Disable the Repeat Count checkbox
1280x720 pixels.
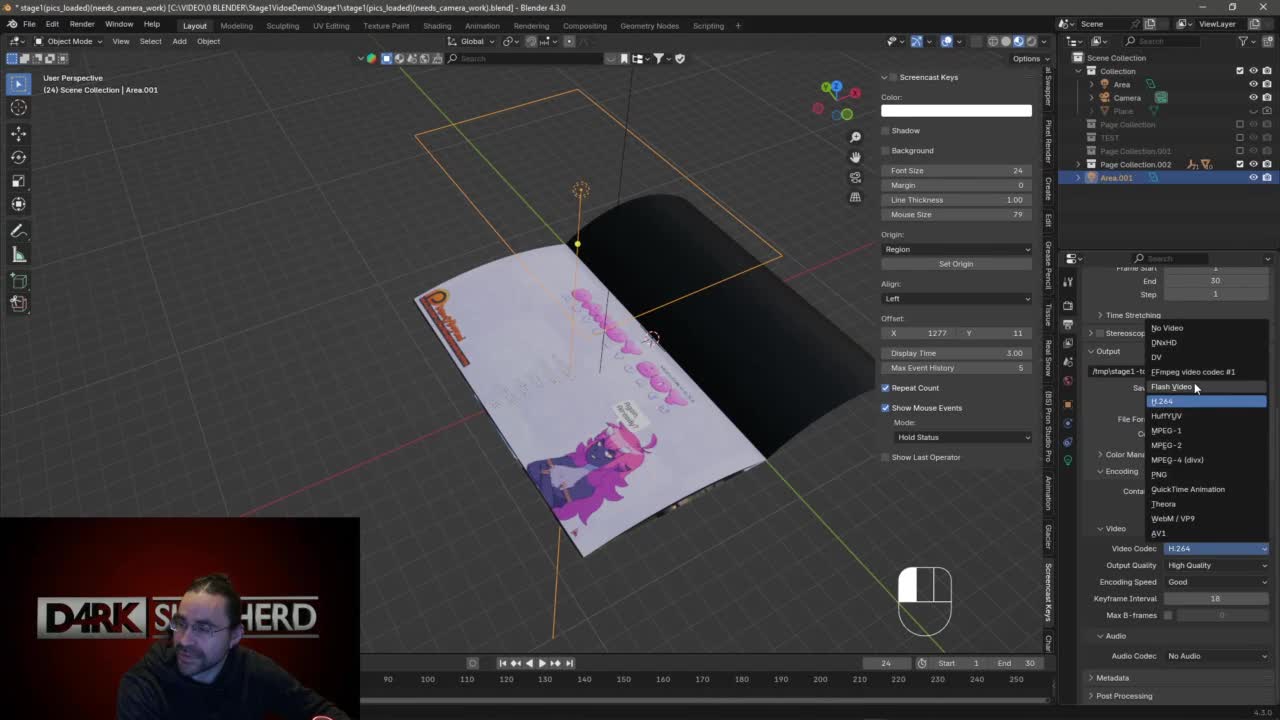[885, 388]
